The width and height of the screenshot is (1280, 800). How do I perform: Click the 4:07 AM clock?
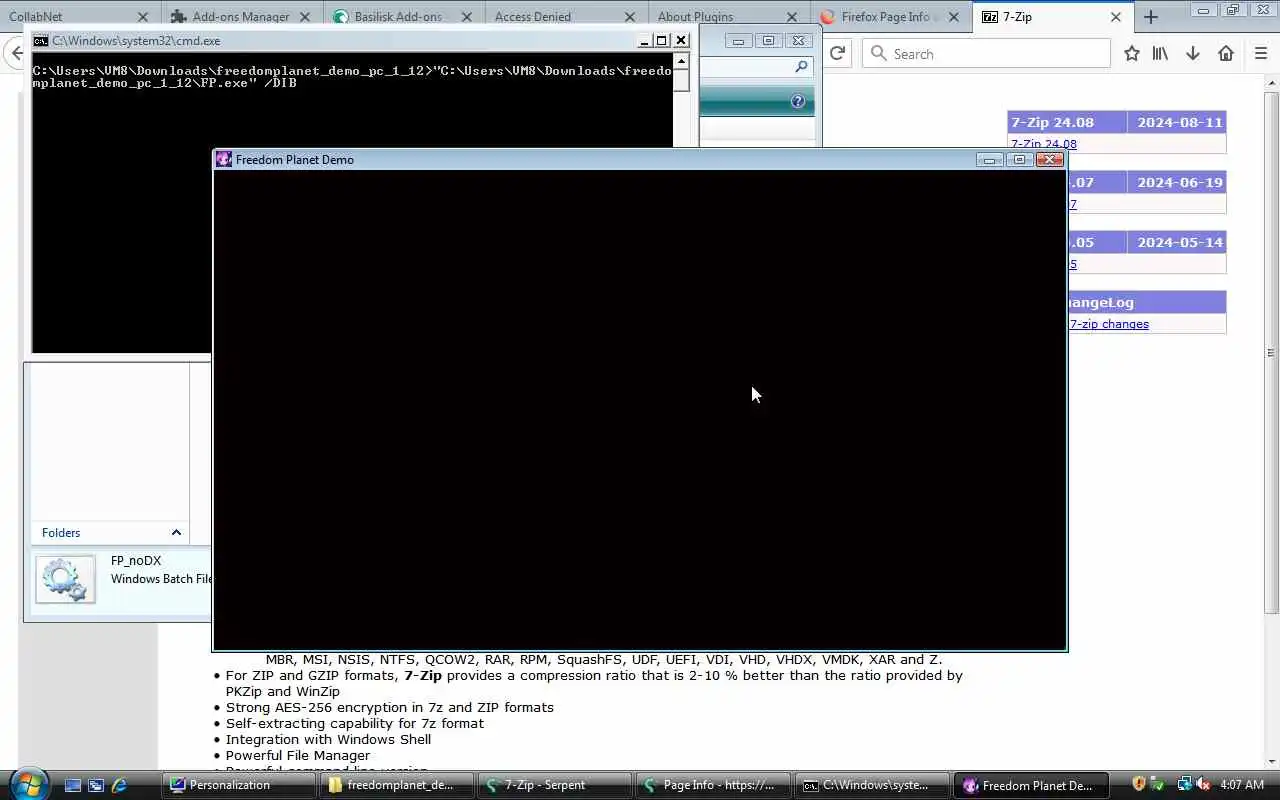pyautogui.click(x=1242, y=785)
